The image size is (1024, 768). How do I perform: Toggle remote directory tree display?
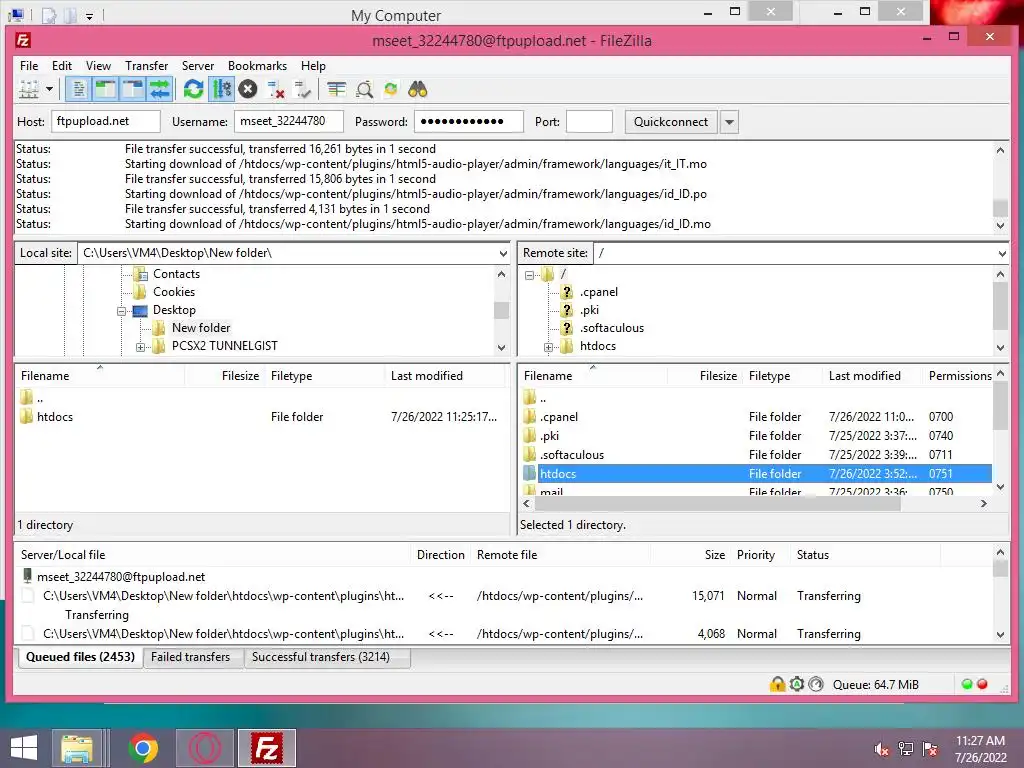[133, 89]
